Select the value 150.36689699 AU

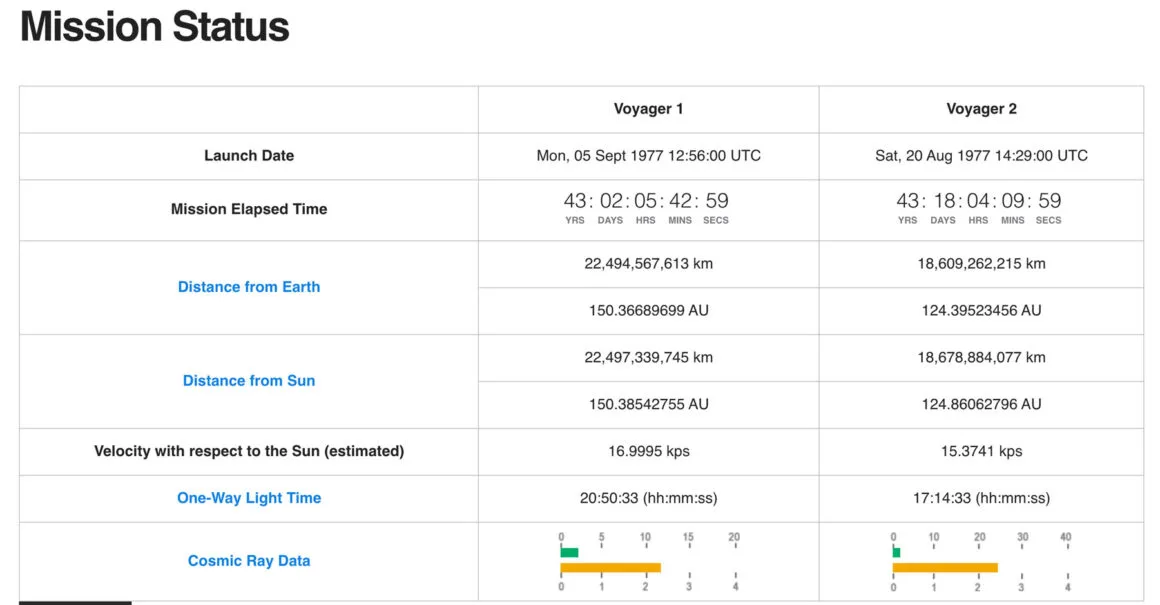[x=648, y=311]
